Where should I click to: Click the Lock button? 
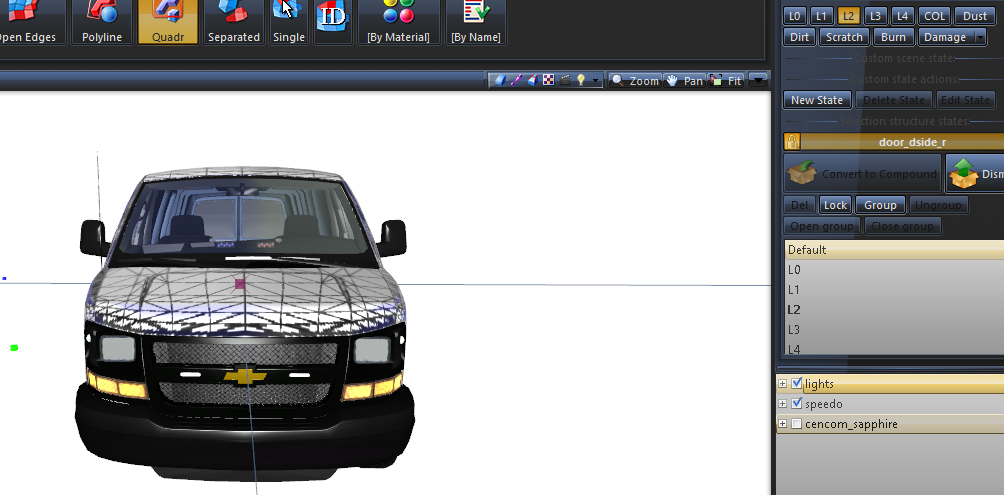coord(835,205)
